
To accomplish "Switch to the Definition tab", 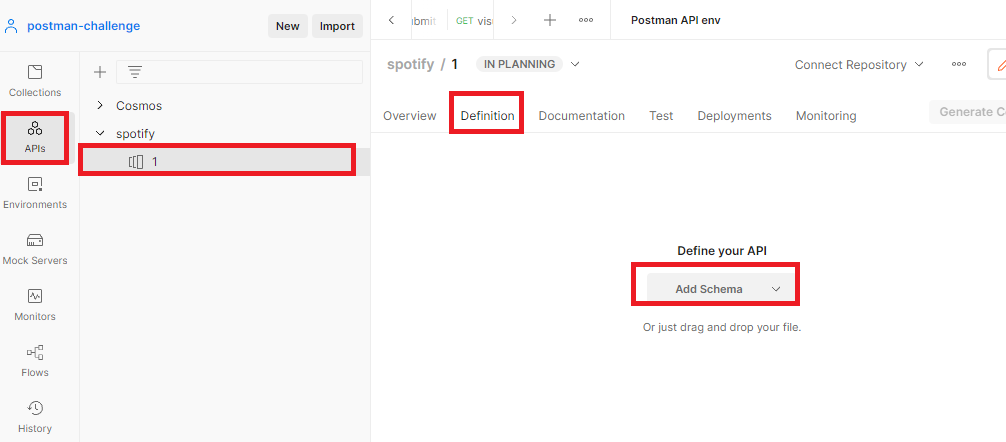I will point(488,116).
